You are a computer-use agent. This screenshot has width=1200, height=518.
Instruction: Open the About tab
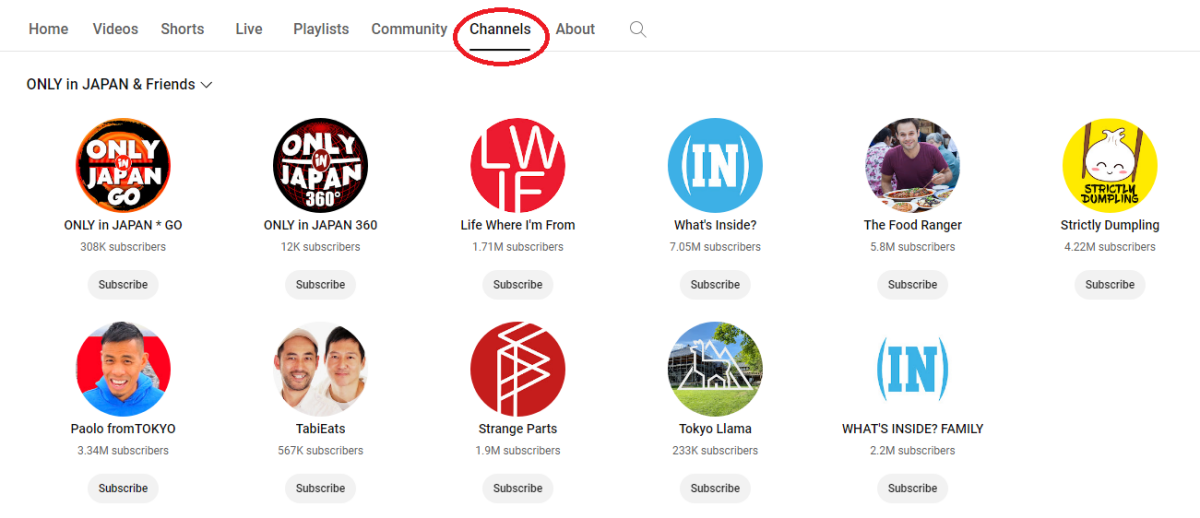[x=575, y=29]
